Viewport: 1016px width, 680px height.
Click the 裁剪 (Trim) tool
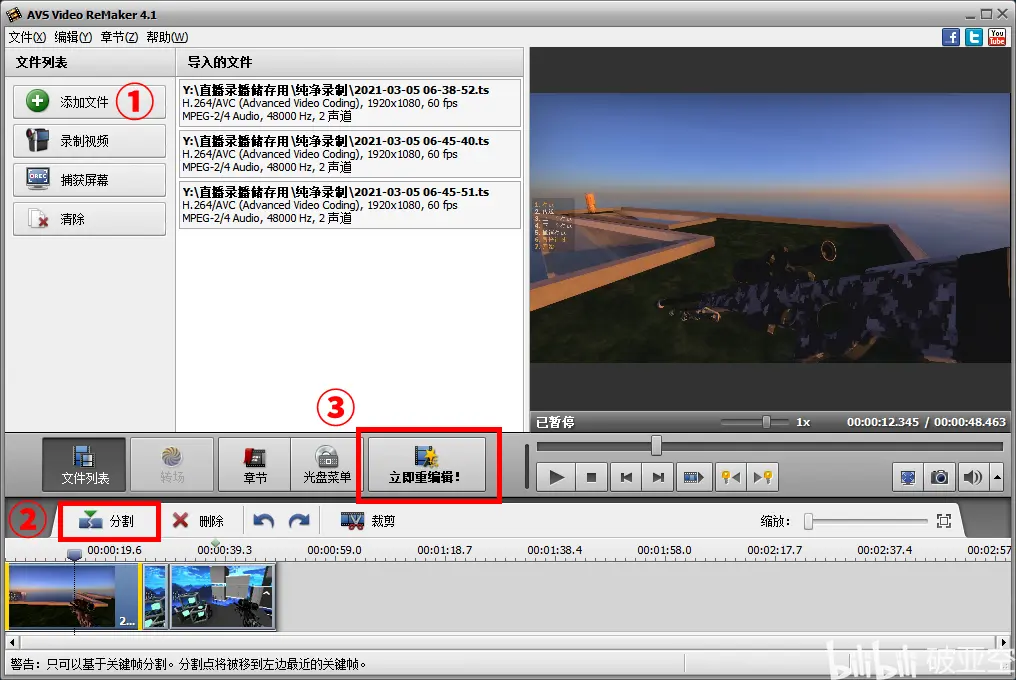(368, 521)
